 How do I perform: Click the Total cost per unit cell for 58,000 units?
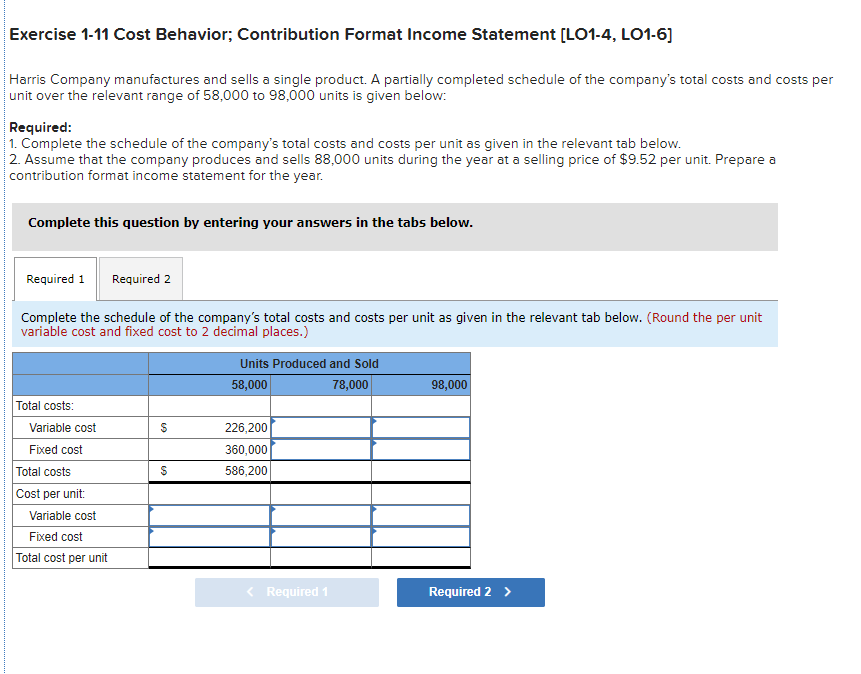[210, 558]
